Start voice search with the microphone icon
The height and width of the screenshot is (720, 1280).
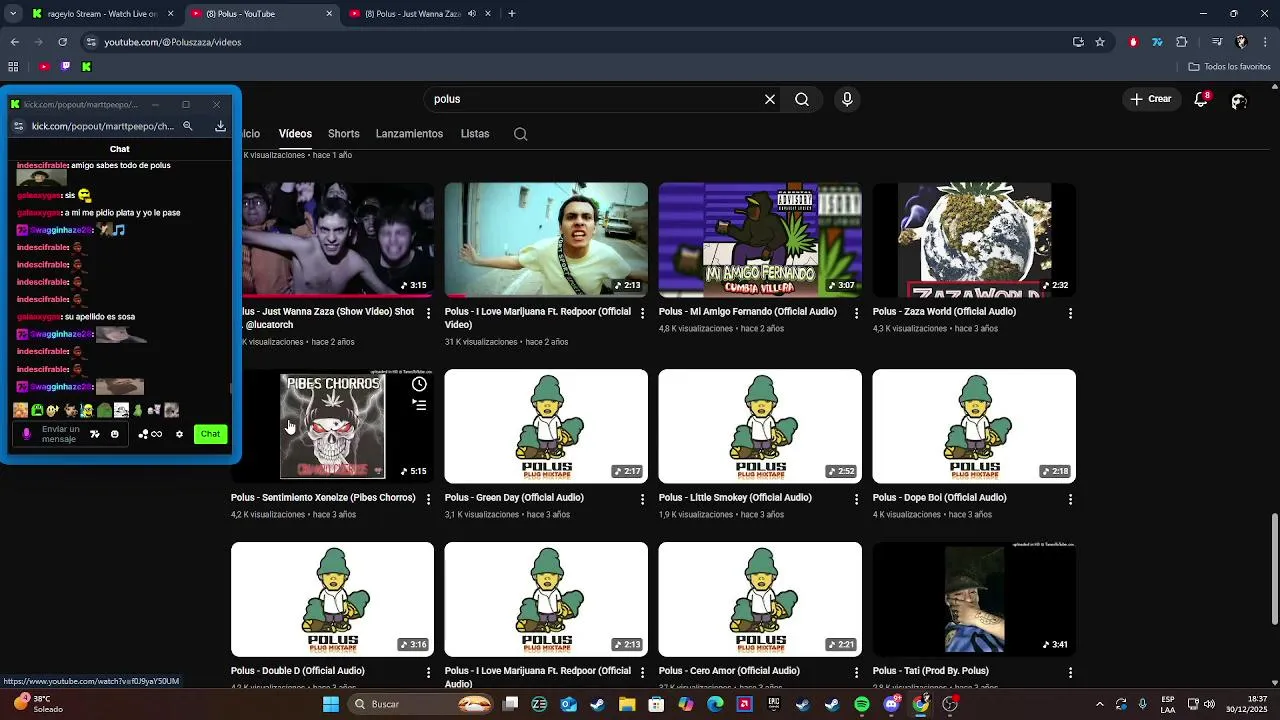tap(847, 99)
